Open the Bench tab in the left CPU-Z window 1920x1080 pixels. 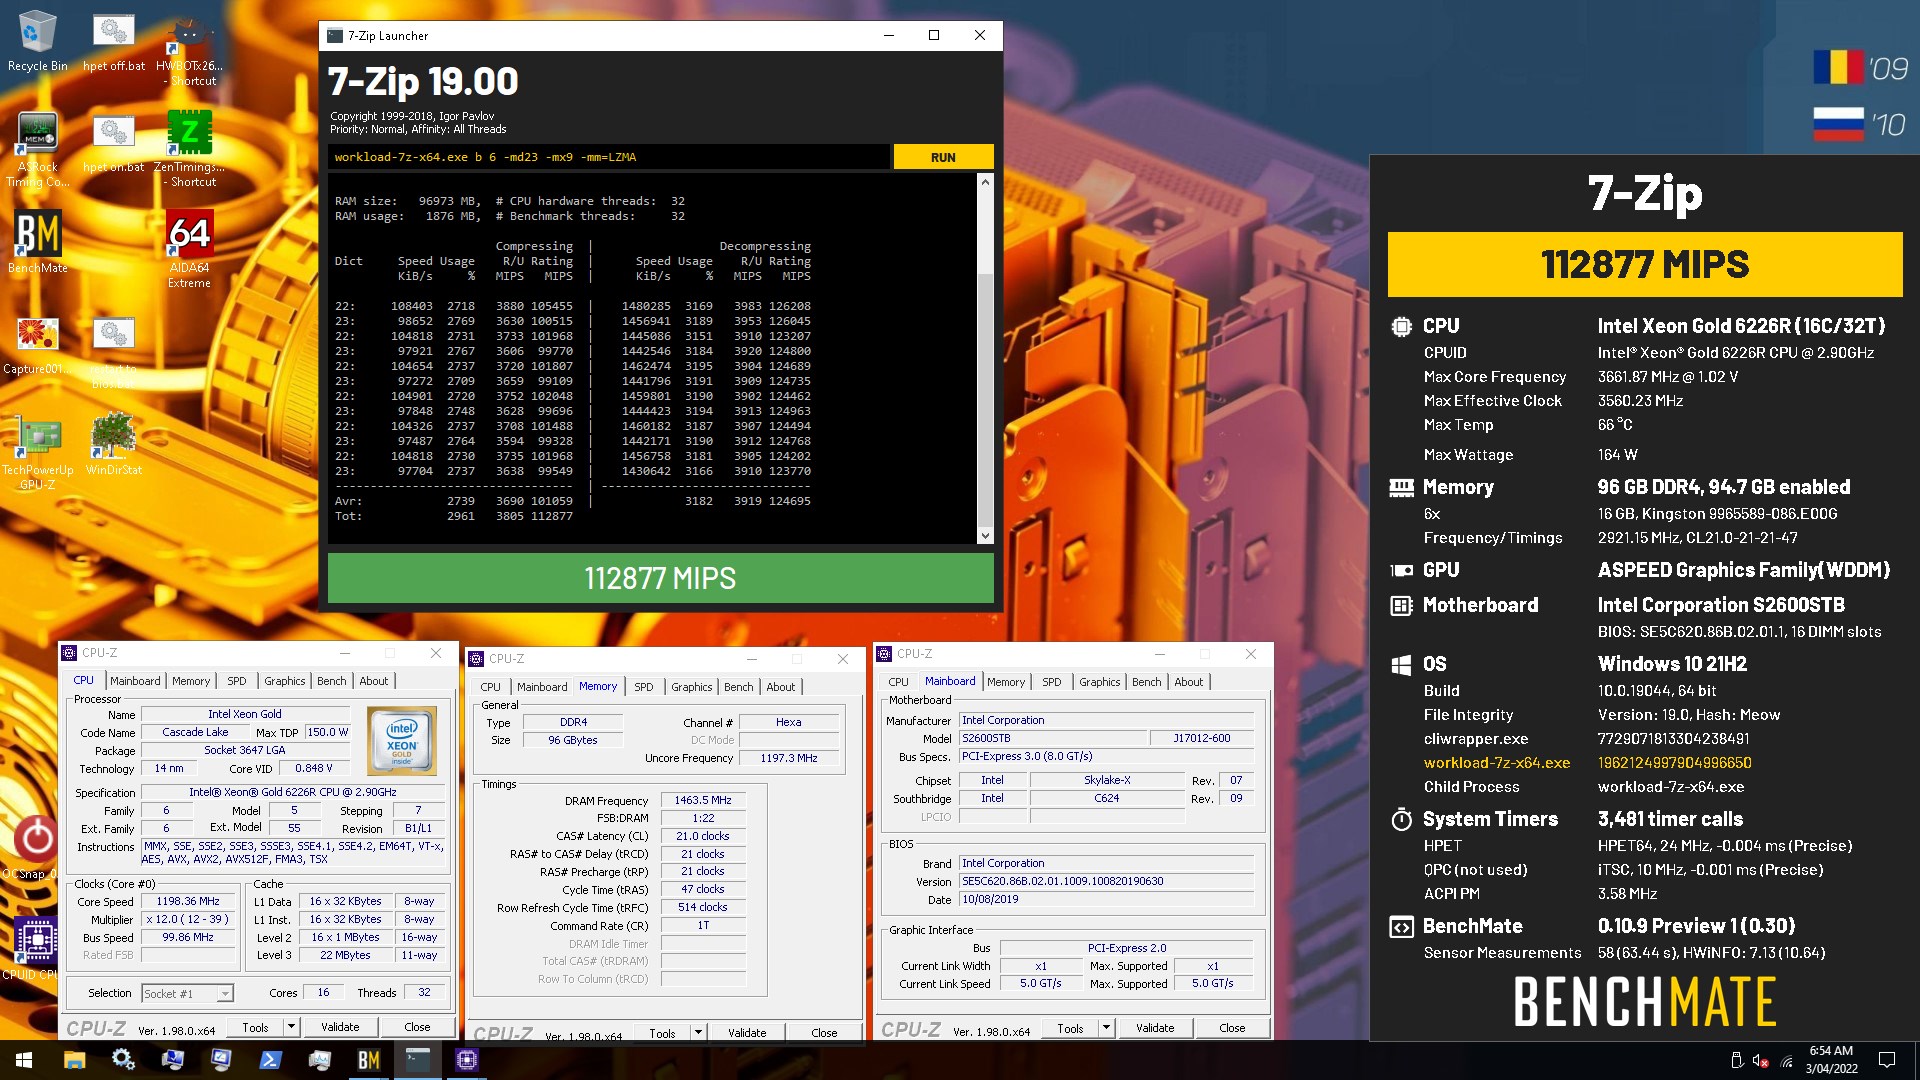click(332, 681)
